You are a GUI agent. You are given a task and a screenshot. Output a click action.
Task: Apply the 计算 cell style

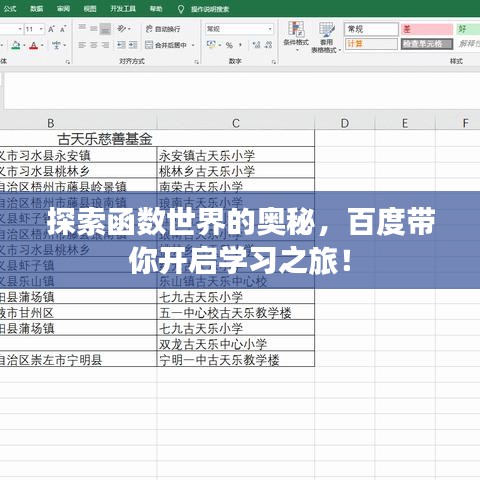[x=371, y=44]
